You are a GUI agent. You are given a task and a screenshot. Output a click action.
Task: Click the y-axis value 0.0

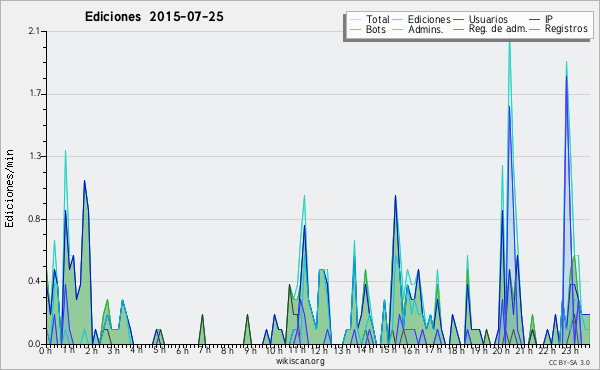click(34, 344)
